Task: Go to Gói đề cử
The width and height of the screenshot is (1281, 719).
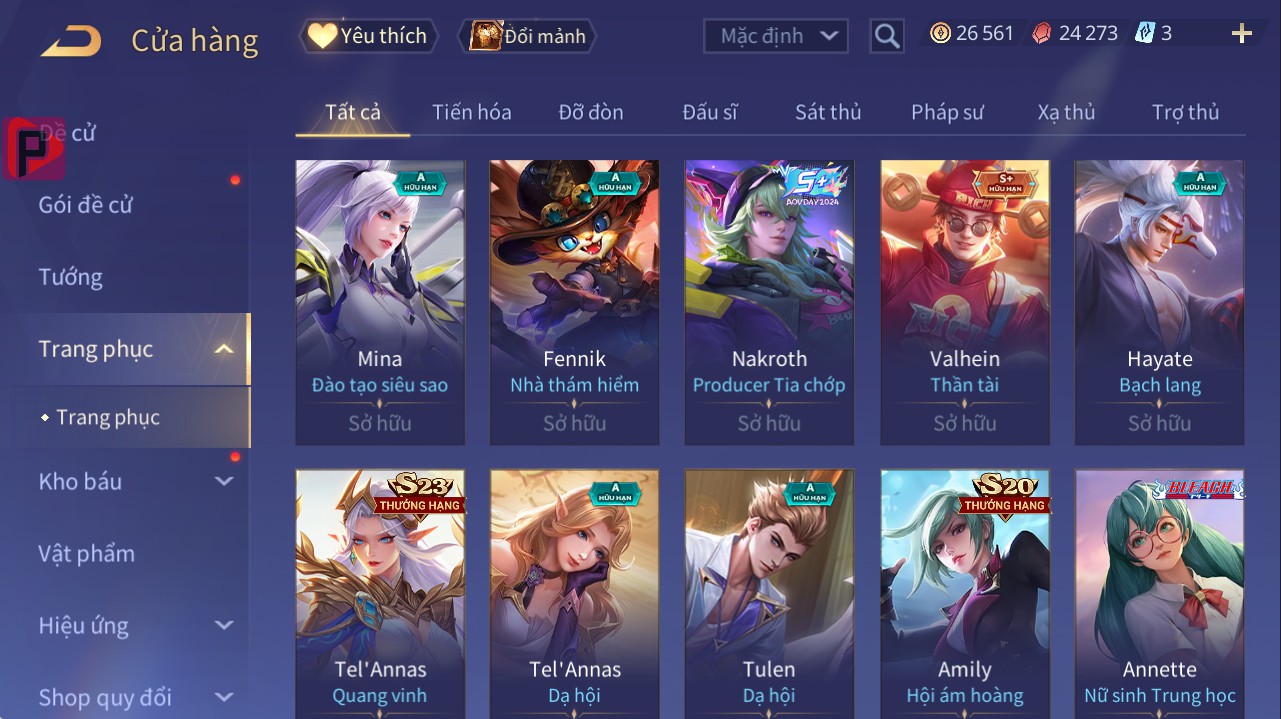Action: pos(86,205)
